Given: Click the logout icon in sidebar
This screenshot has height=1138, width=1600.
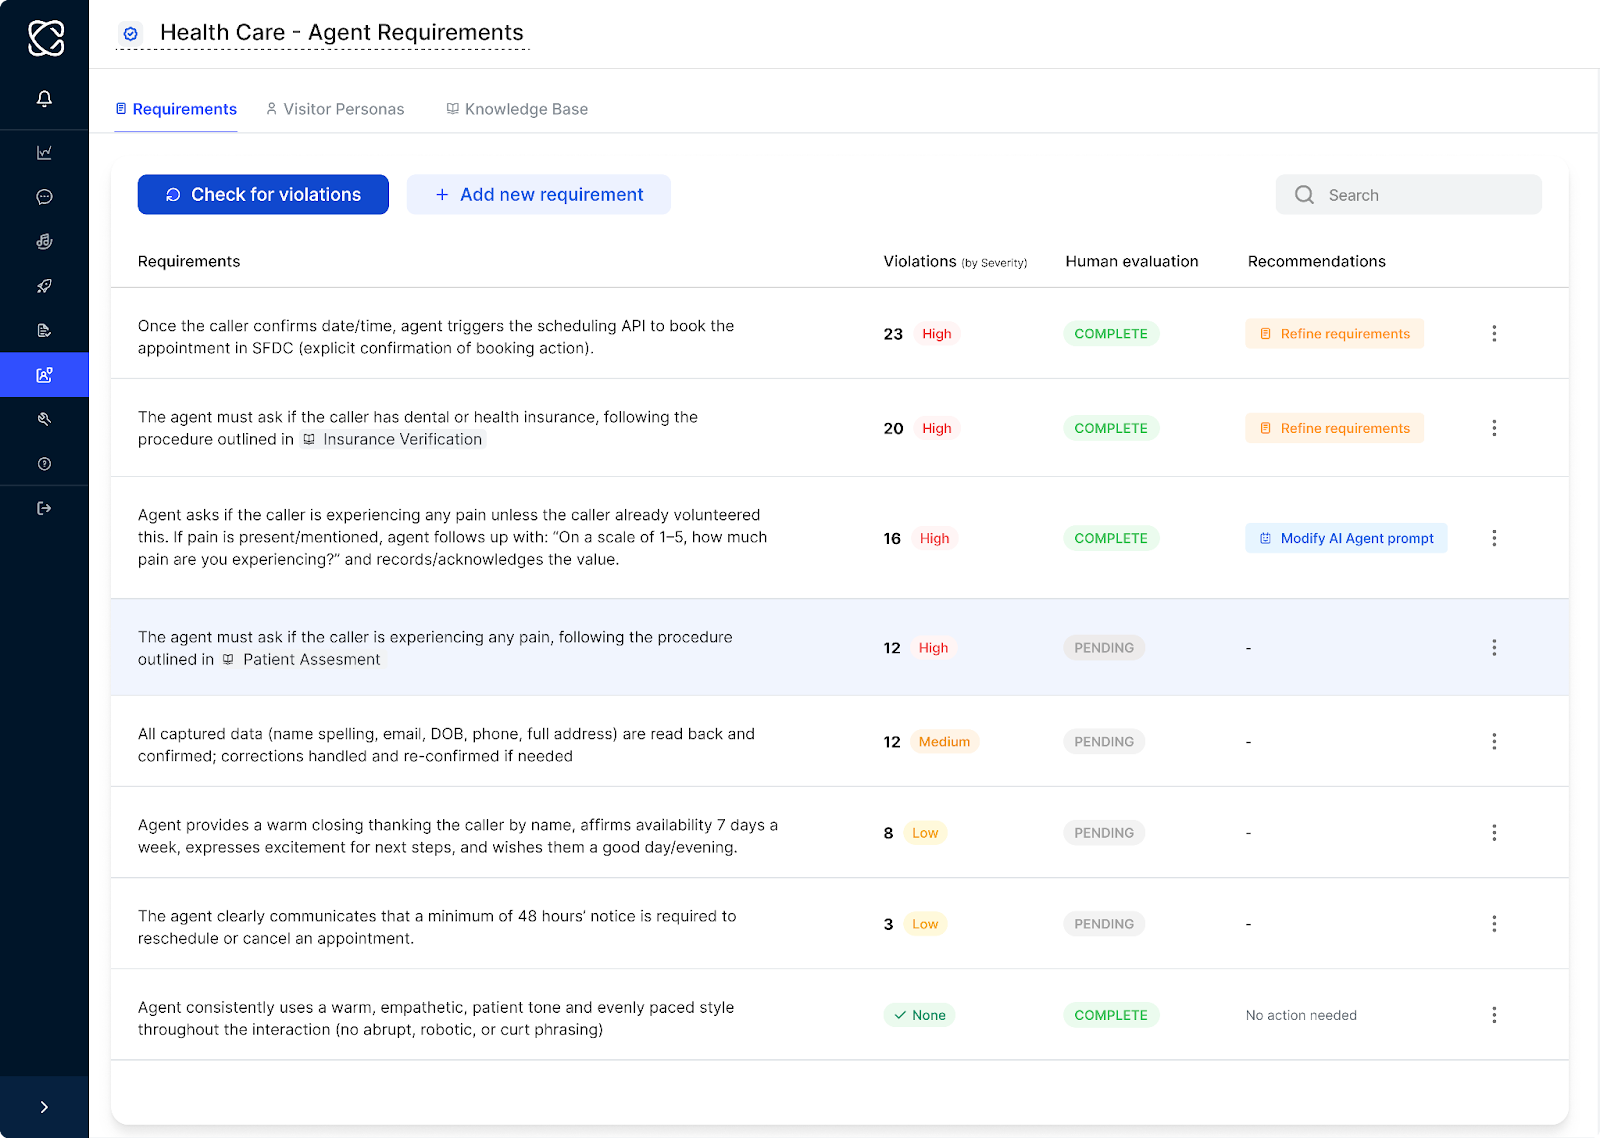Looking at the screenshot, I should [44, 508].
